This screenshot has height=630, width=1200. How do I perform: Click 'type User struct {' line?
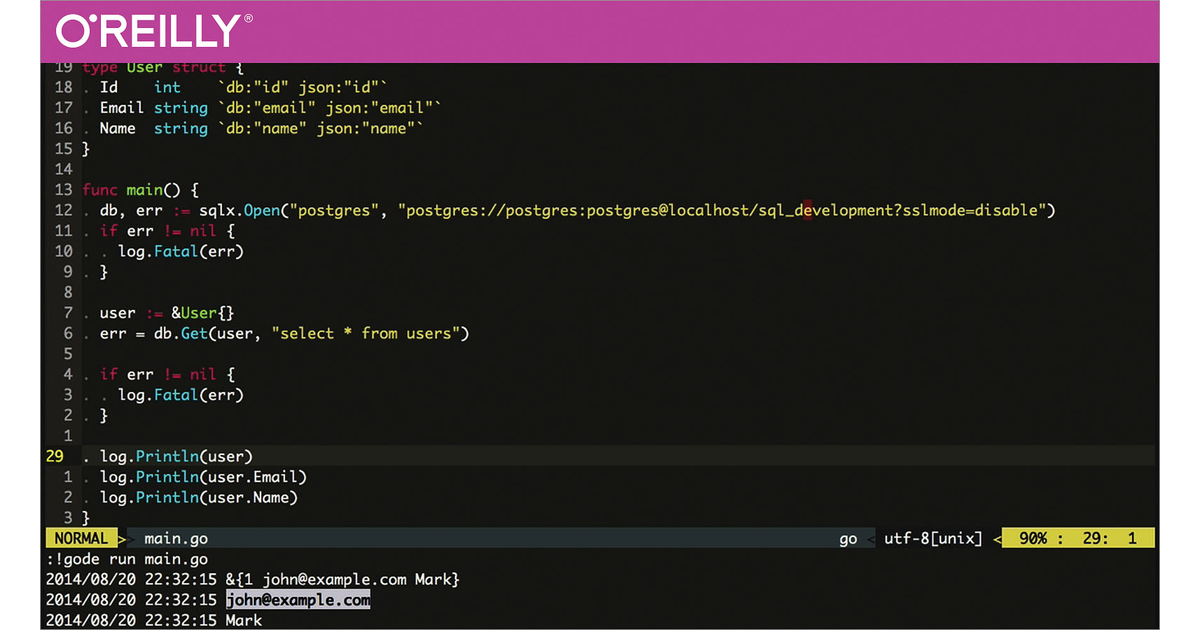coord(163,67)
